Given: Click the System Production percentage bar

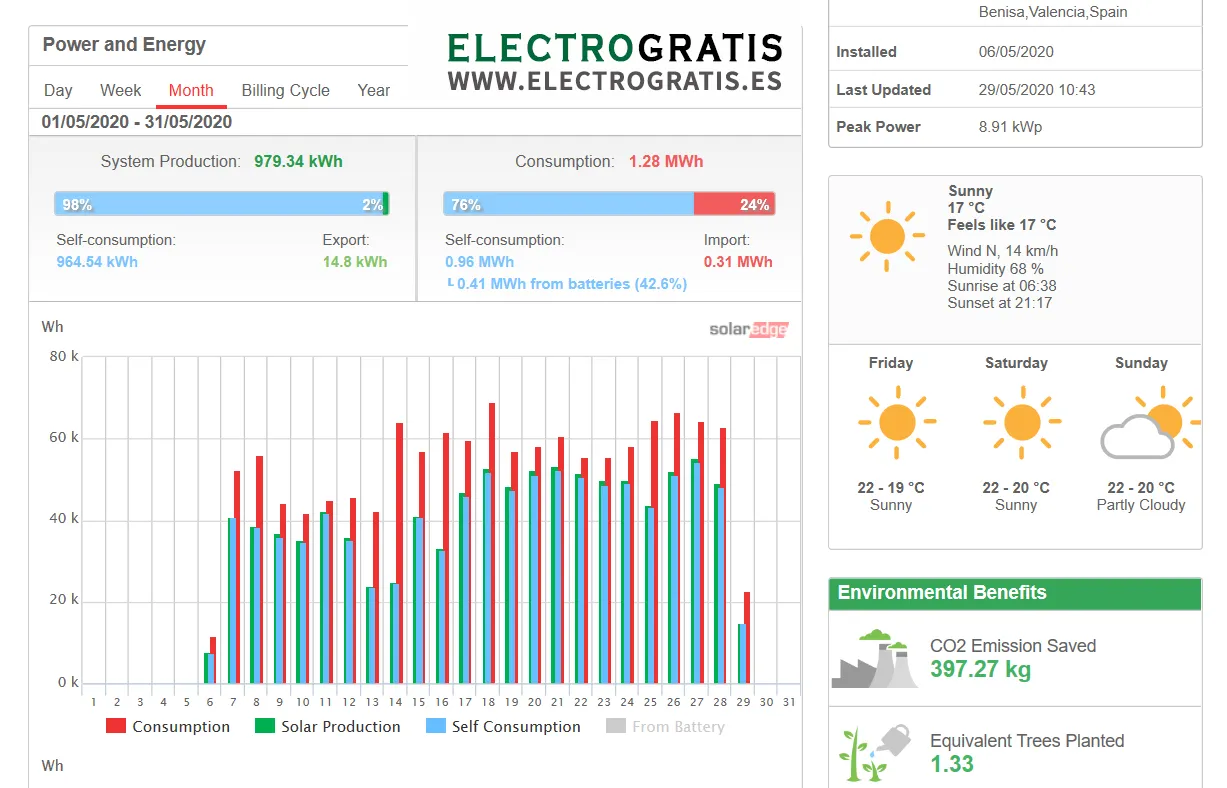Looking at the screenshot, I should (220, 204).
